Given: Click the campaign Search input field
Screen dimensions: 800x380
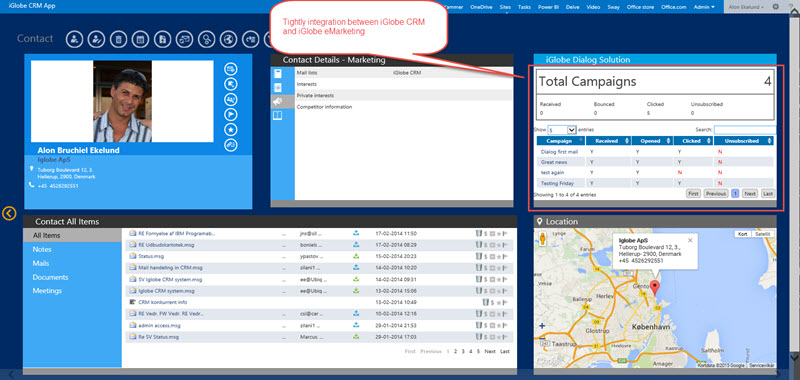Looking at the screenshot, I should (744, 130).
